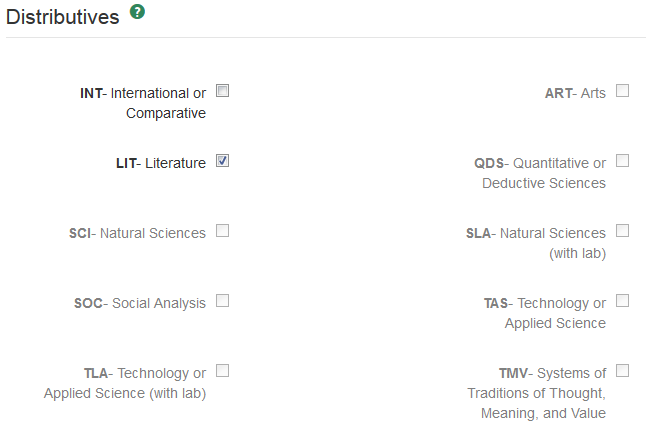The height and width of the screenshot is (428, 646).
Task: Click the Distributives section heading
Action: [62, 17]
